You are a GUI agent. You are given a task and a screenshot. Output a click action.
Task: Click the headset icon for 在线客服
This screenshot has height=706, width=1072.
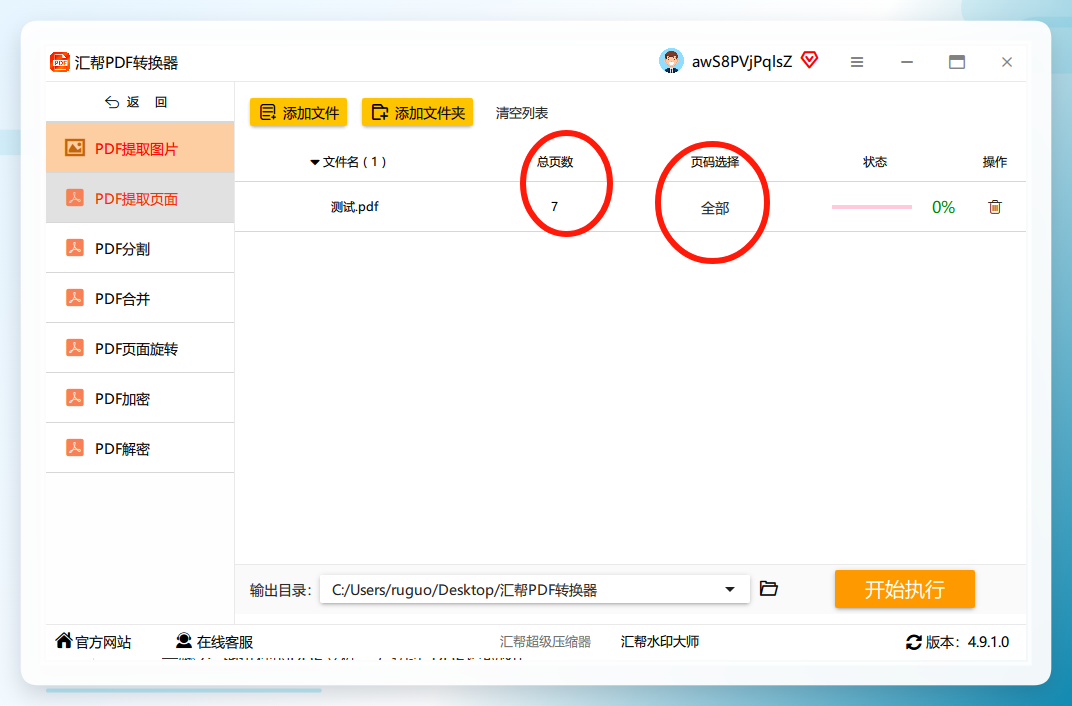pyautogui.click(x=184, y=641)
